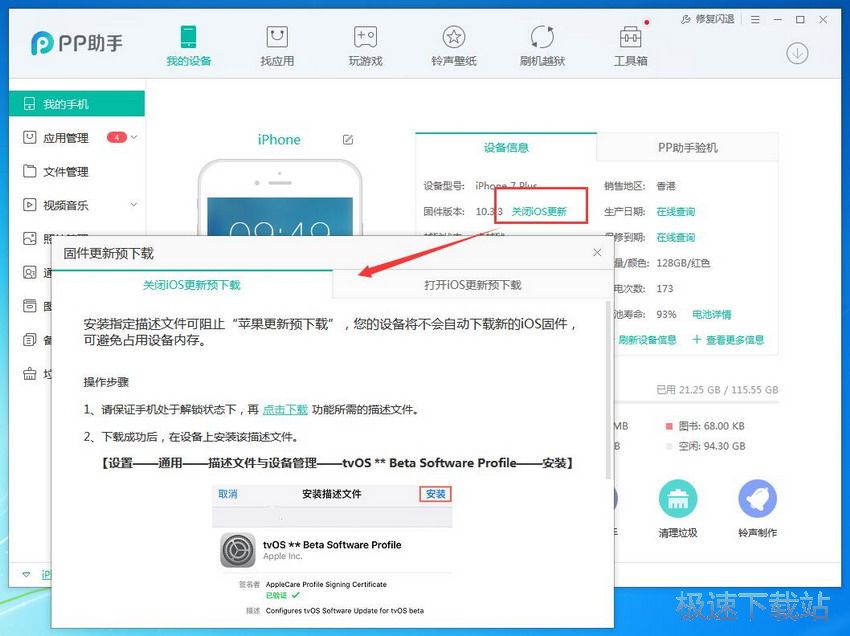Click the contacts sidebar icon
The width and height of the screenshot is (850, 636).
pyautogui.click(x=29, y=272)
